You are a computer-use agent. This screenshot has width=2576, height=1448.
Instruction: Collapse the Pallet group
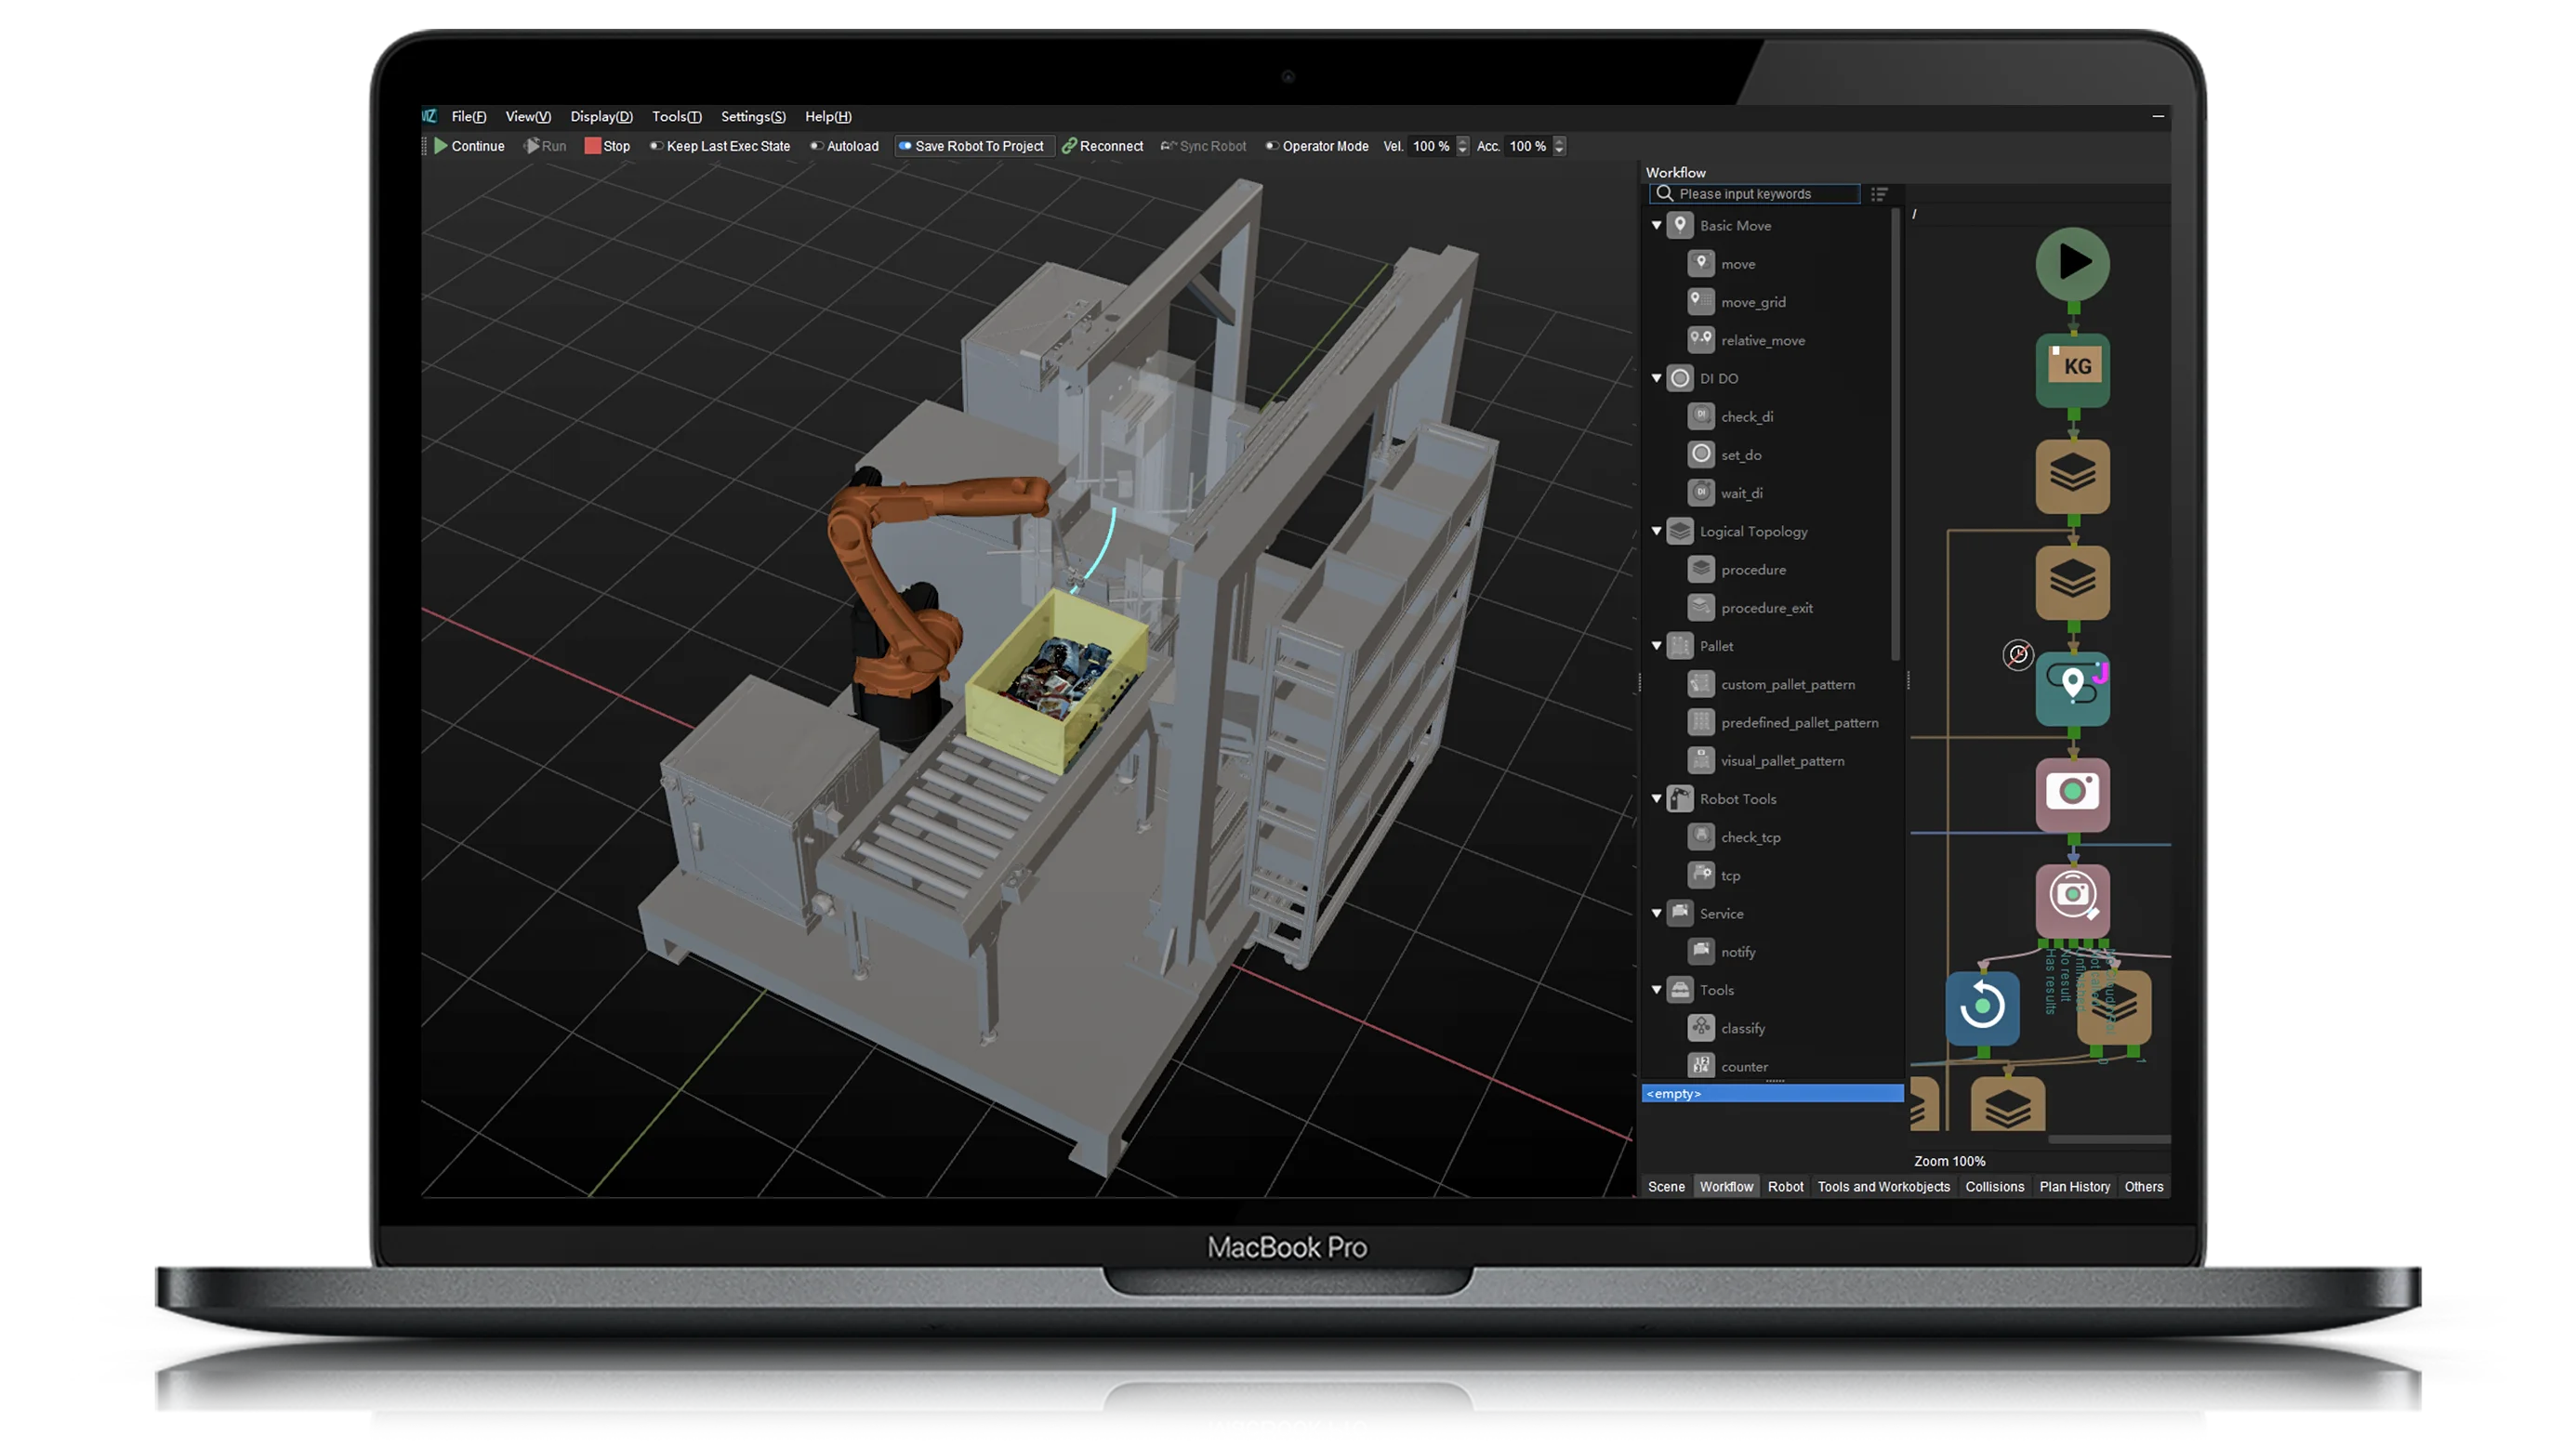pos(1656,646)
